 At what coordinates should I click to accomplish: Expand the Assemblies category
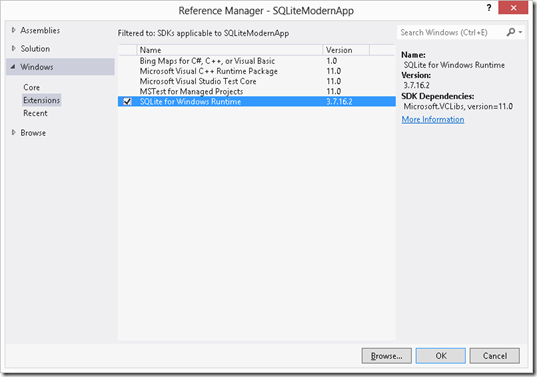pyautogui.click(x=14, y=30)
